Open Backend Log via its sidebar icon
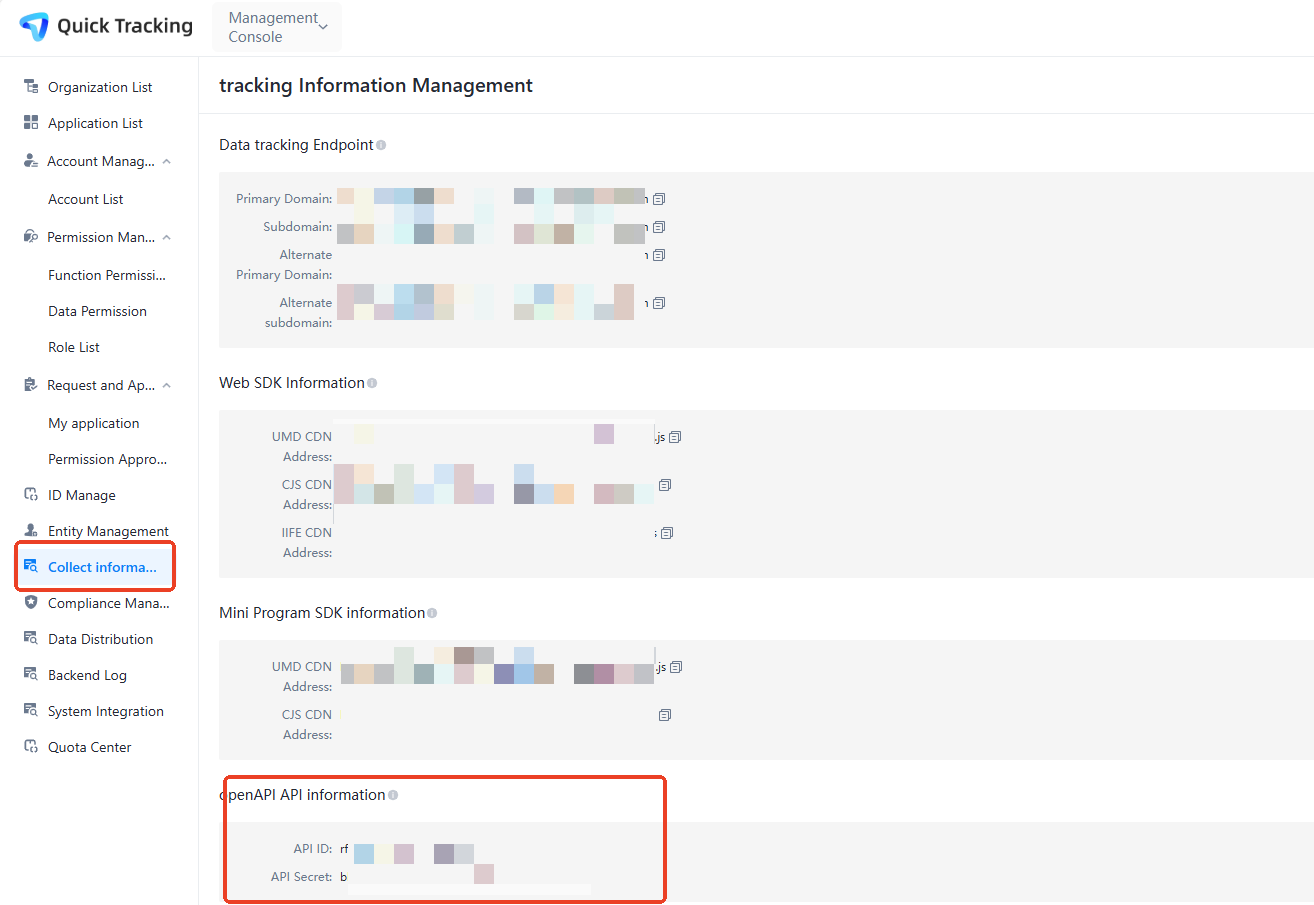 click(31, 675)
